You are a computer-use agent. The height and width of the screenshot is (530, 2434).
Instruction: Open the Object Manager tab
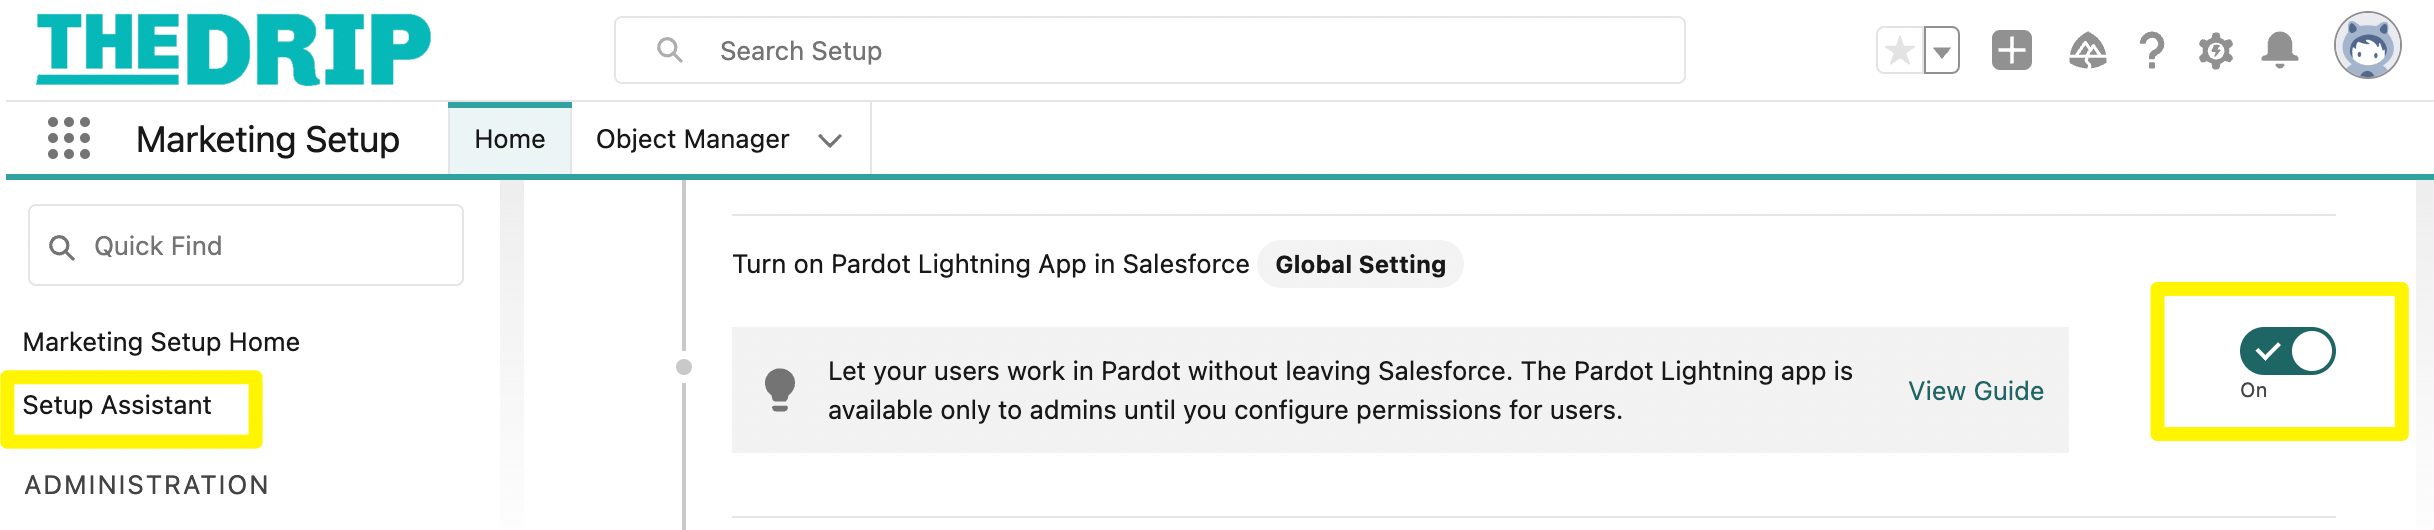(693, 139)
